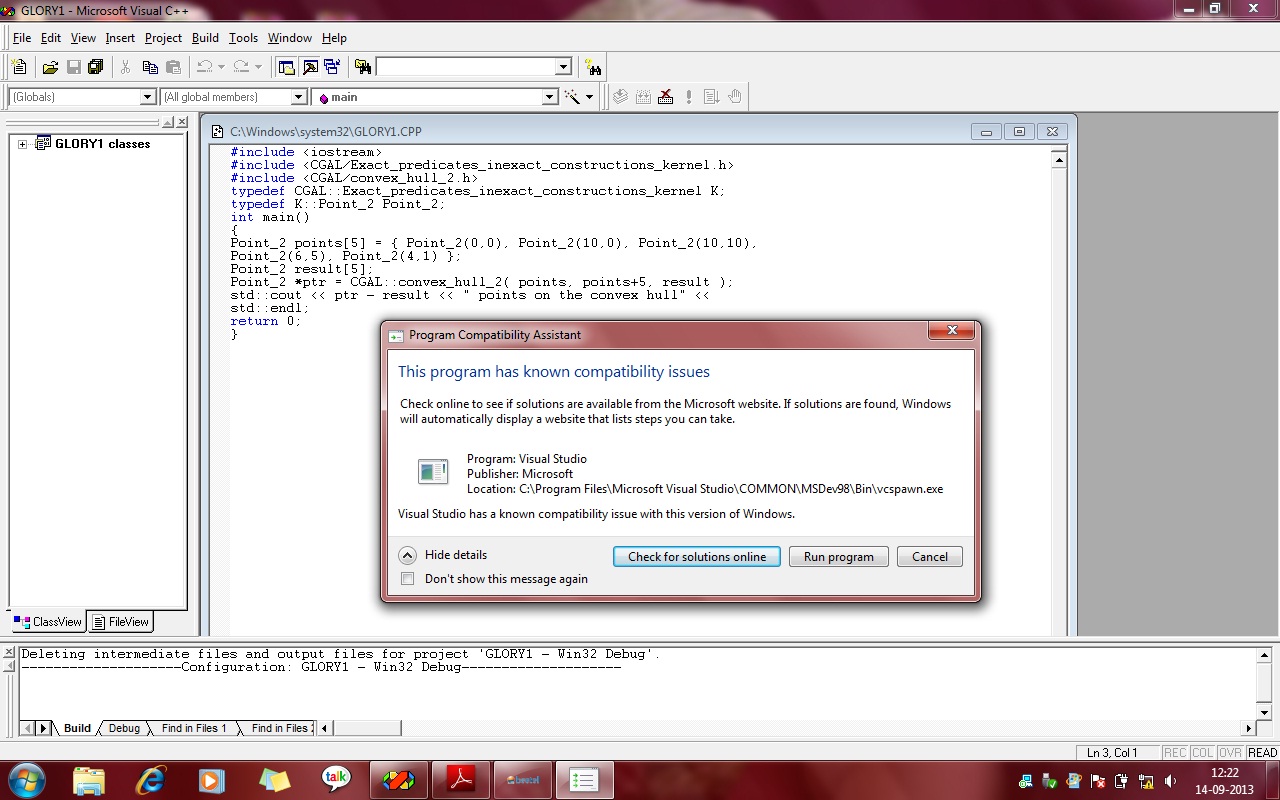Click the Run program button
This screenshot has width=1280, height=800.
pos(839,557)
